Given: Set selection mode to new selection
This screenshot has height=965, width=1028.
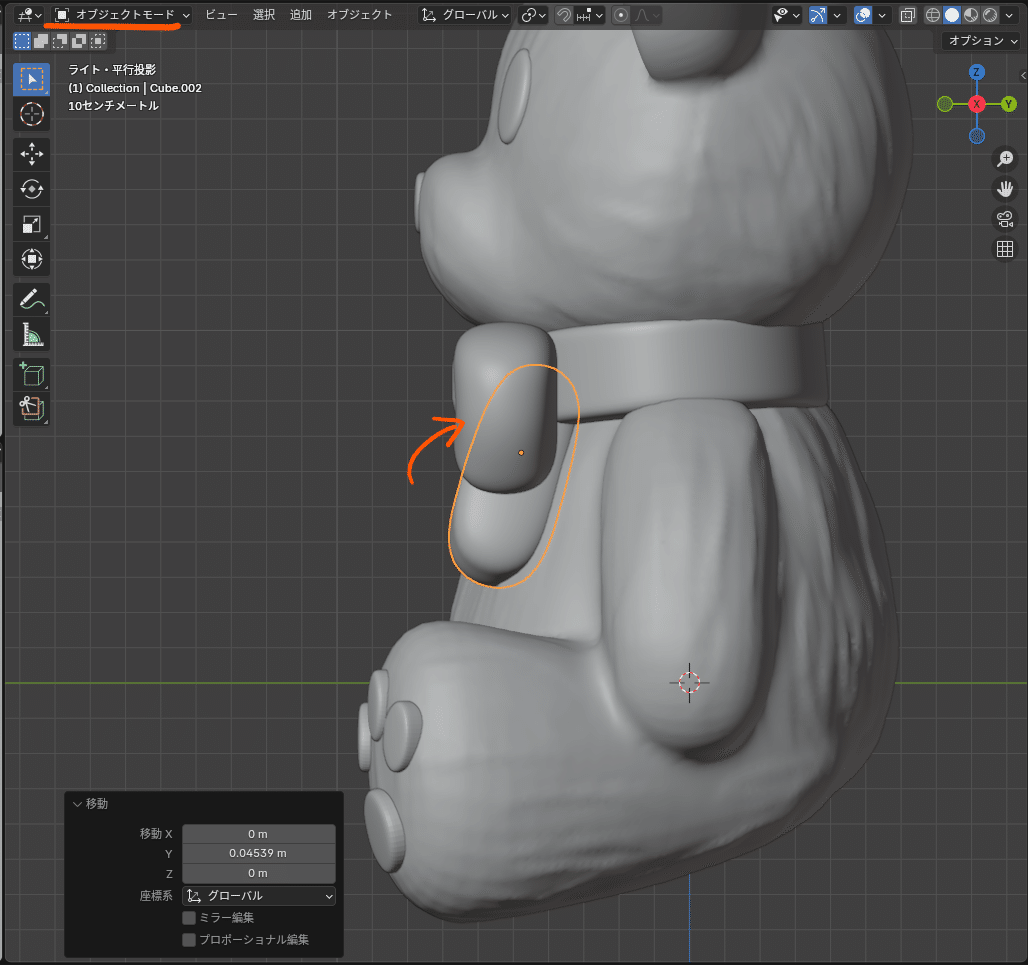Looking at the screenshot, I should [22, 41].
